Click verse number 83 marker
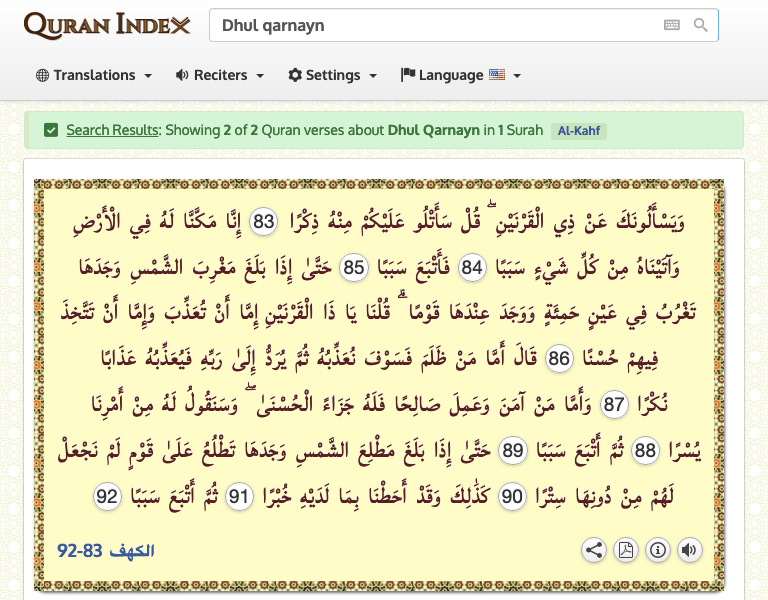The height and width of the screenshot is (600, 768). [263, 222]
